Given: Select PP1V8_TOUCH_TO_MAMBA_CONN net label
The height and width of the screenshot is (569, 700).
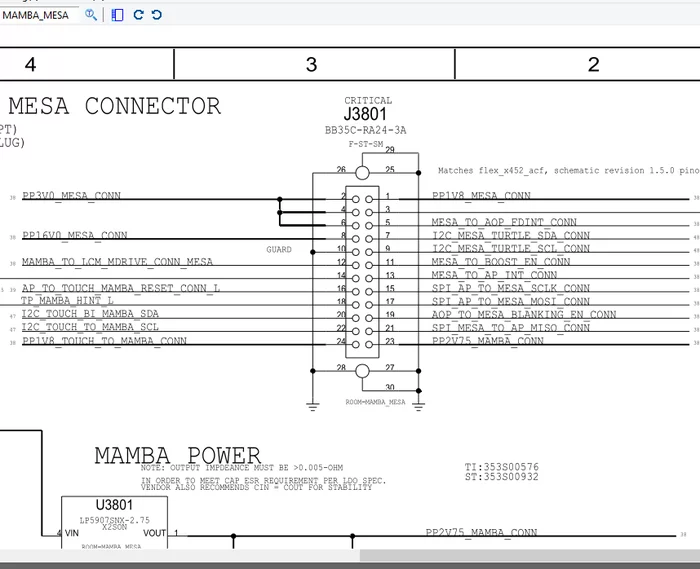Looking at the screenshot, I should [x=104, y=341].
